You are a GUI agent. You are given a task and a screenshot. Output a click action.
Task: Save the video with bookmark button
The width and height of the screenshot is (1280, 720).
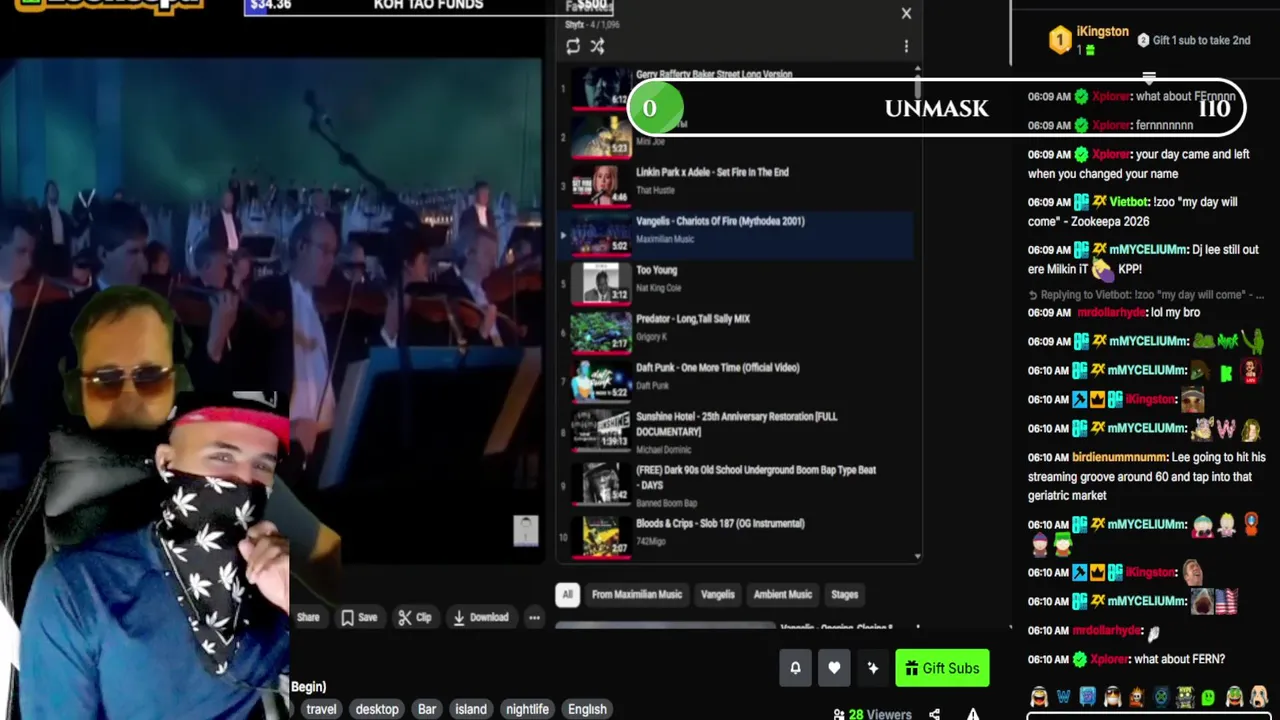point(359,617)
